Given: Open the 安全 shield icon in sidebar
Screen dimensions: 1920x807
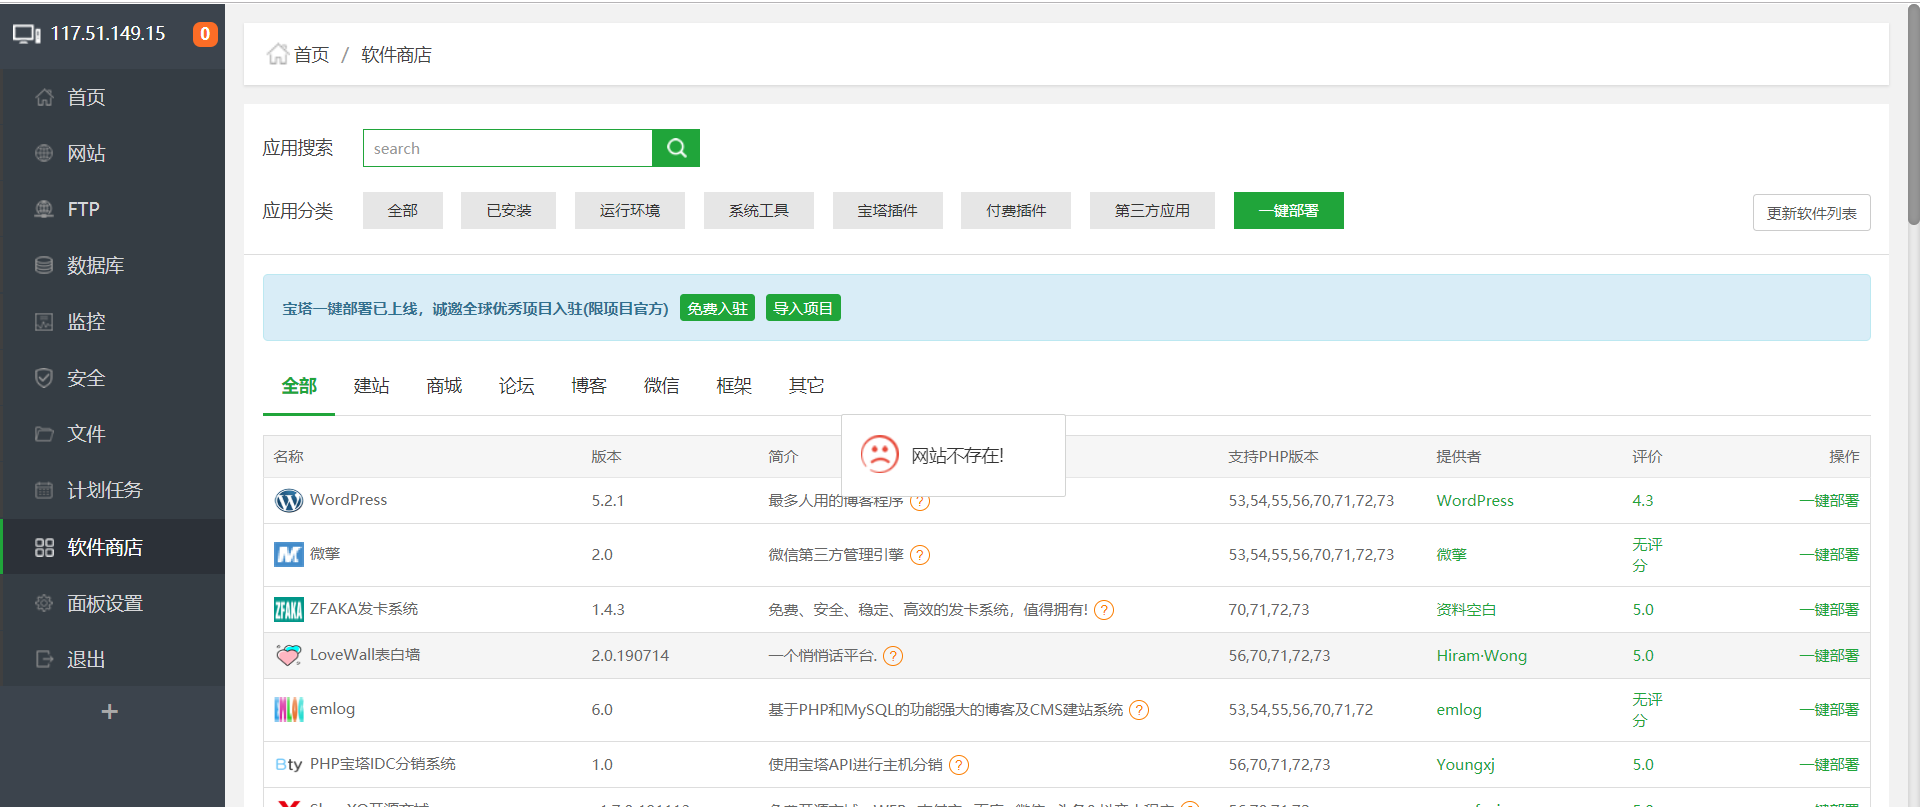Looking at the screenshot, I should coord(44,378).
